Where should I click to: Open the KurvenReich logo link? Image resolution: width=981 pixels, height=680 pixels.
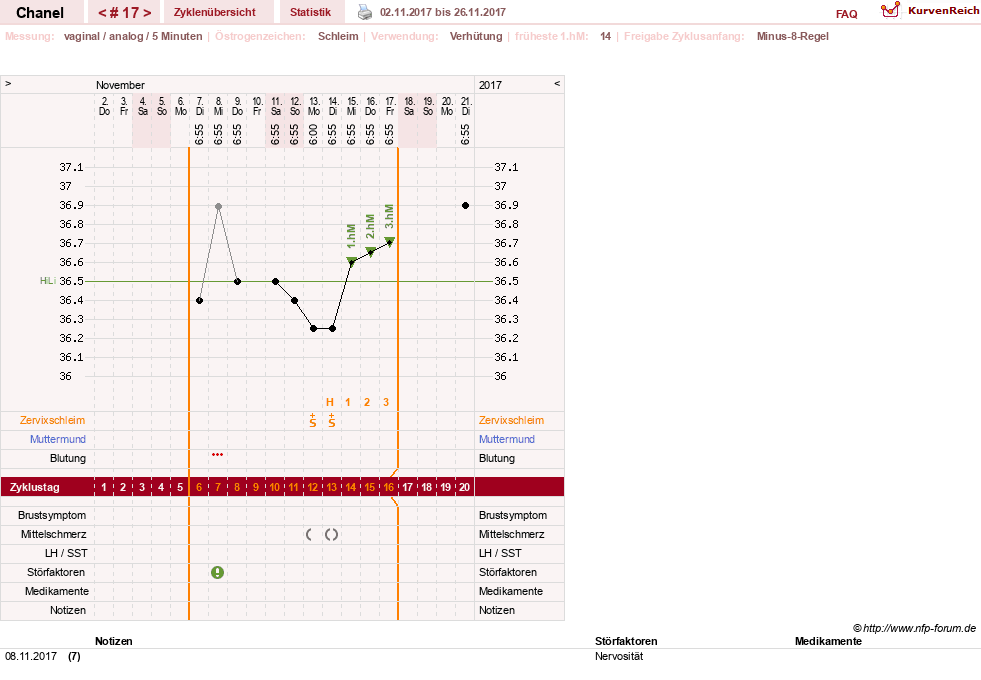[930, 11]
